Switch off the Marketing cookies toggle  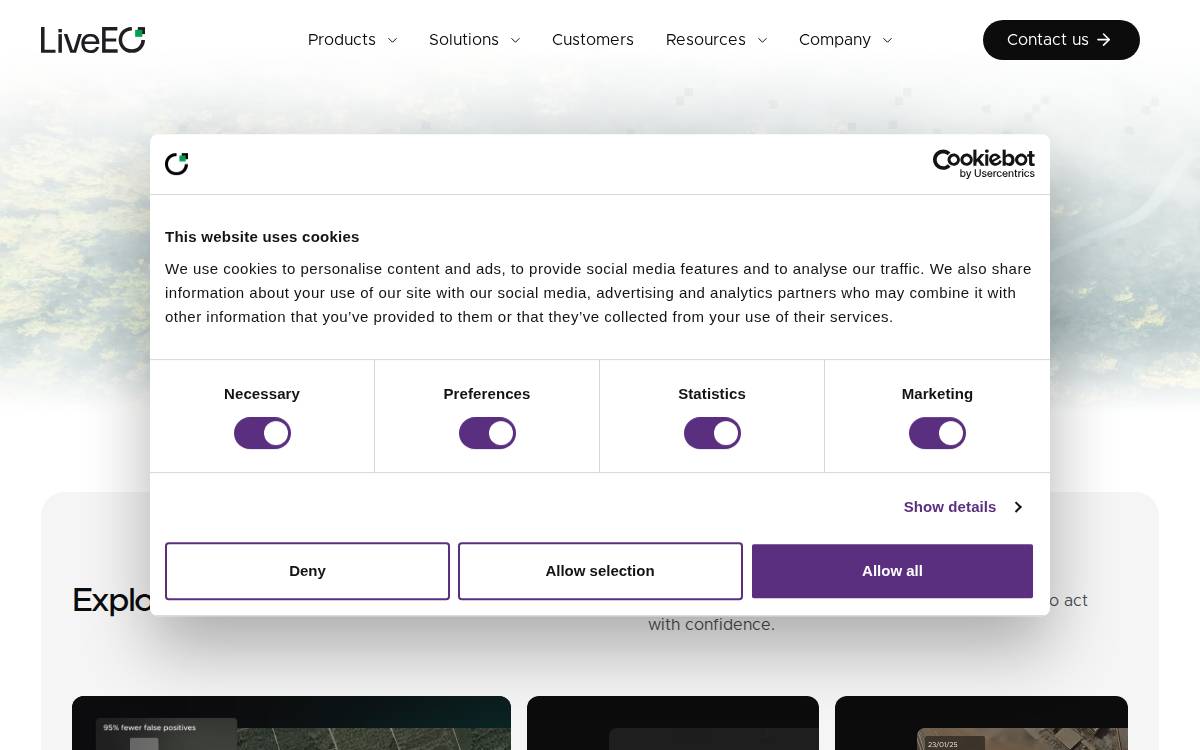pos(937,433)
